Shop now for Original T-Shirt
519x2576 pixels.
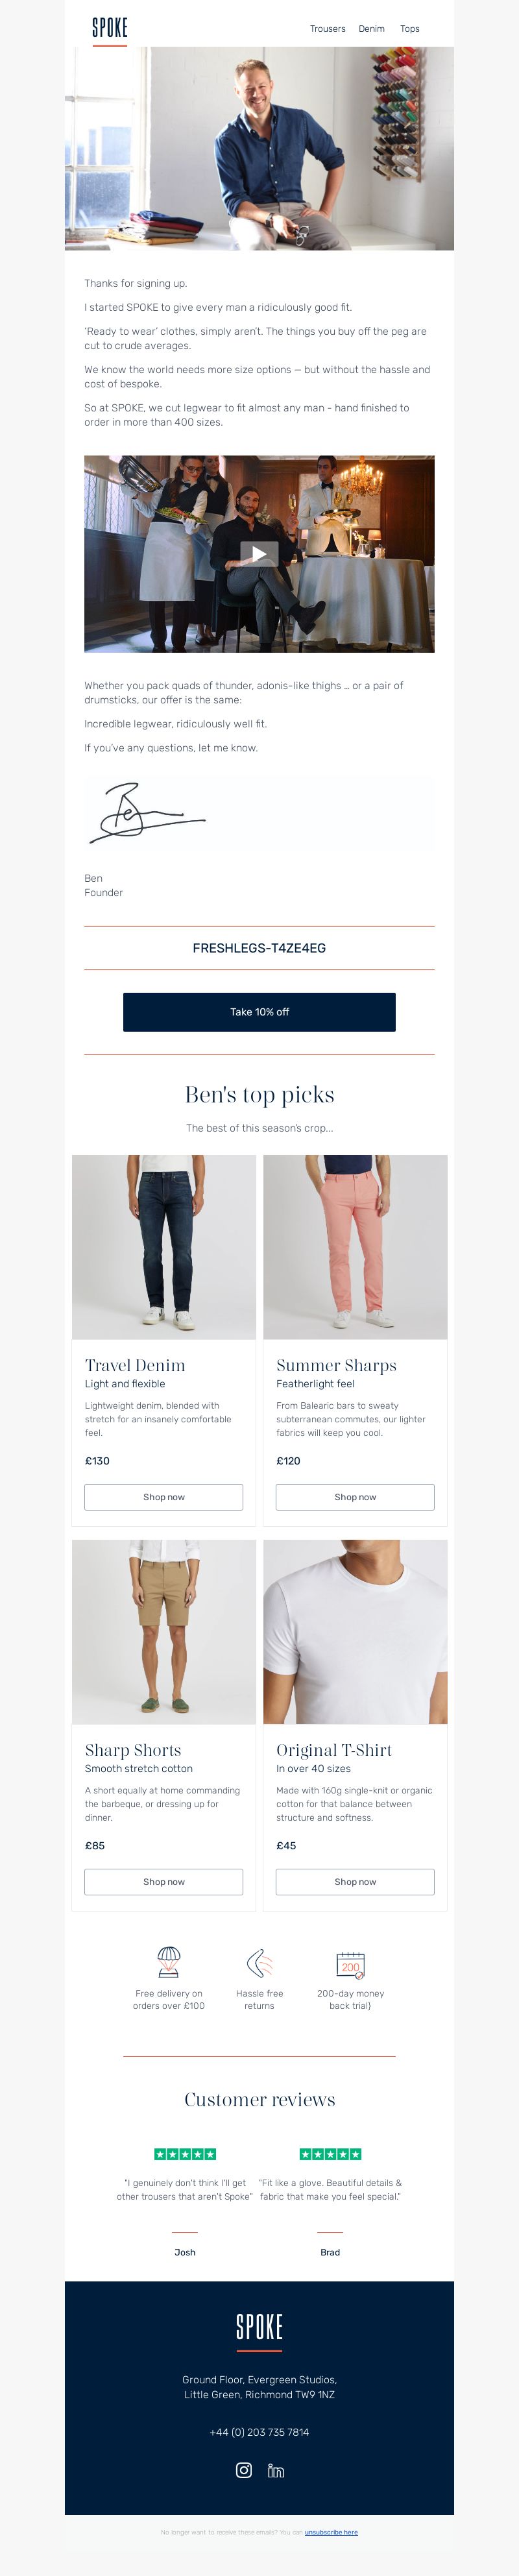point(355,1882)
